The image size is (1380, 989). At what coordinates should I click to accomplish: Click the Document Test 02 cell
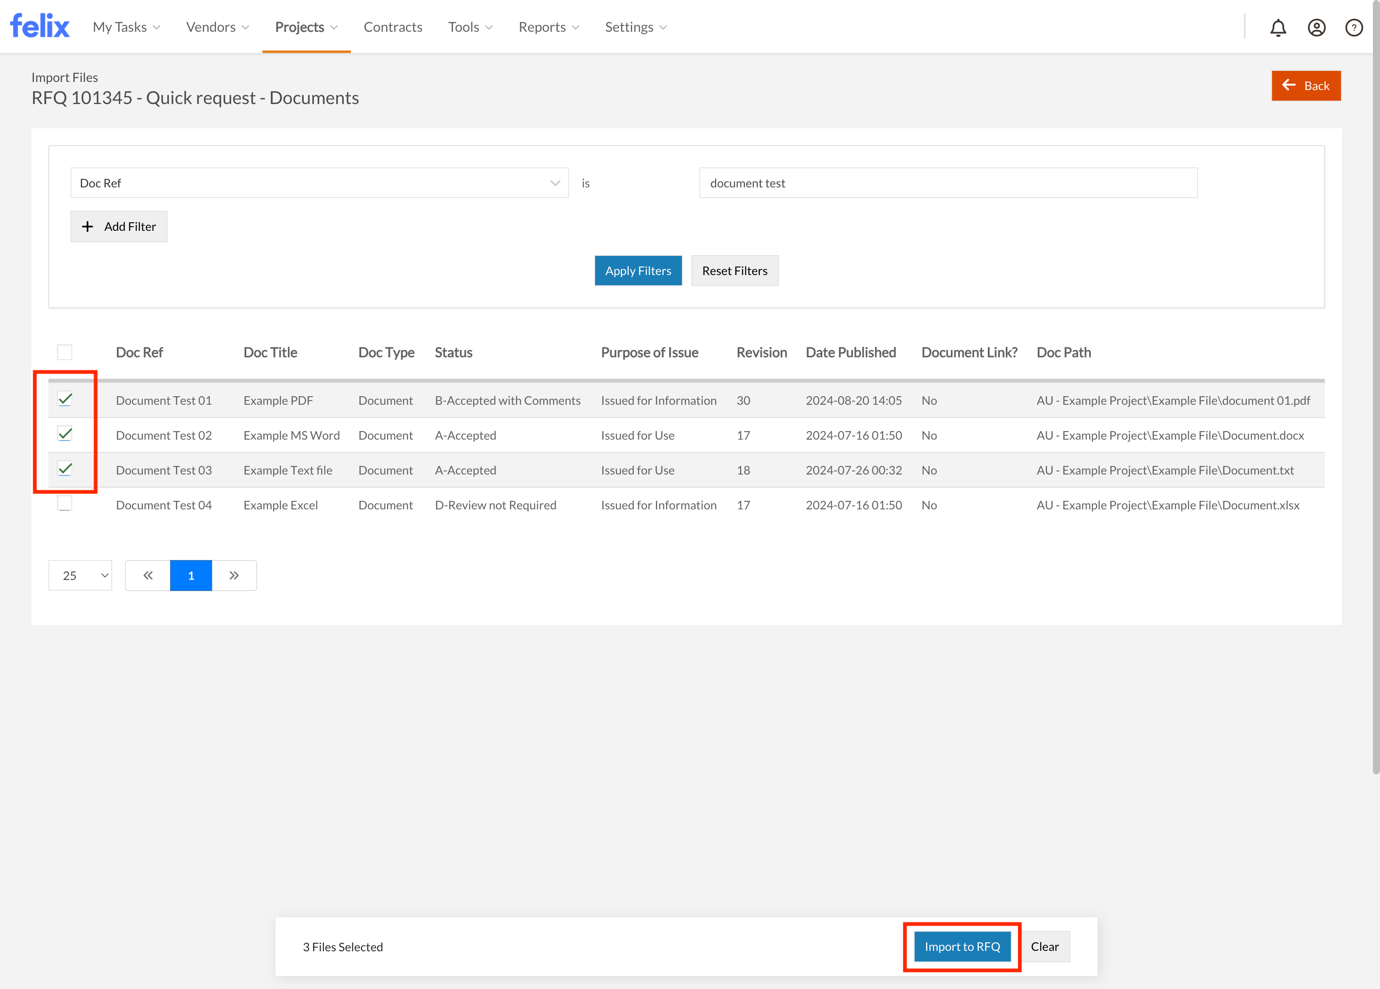click(x=164, y=435)
